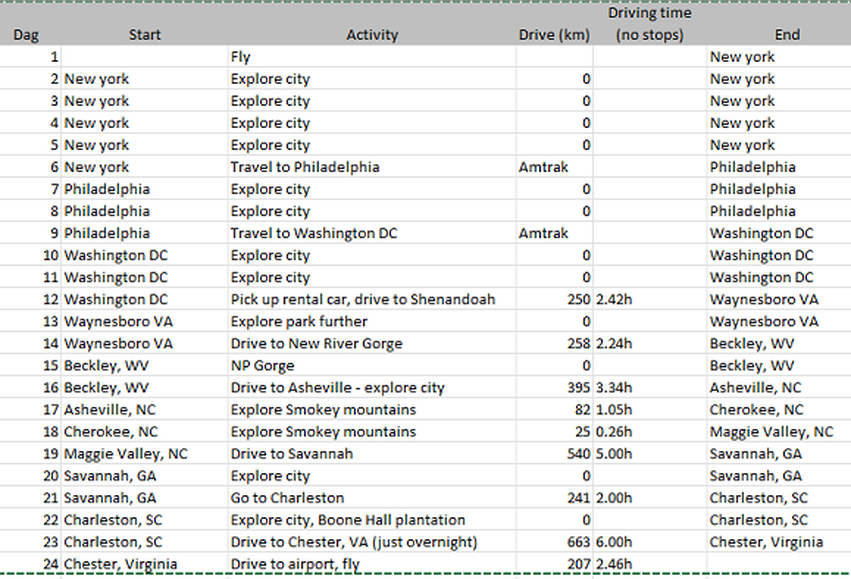Select the 'Start' column header cell
This screenshot has height=579, width=851.
click(x=144, y=35)
